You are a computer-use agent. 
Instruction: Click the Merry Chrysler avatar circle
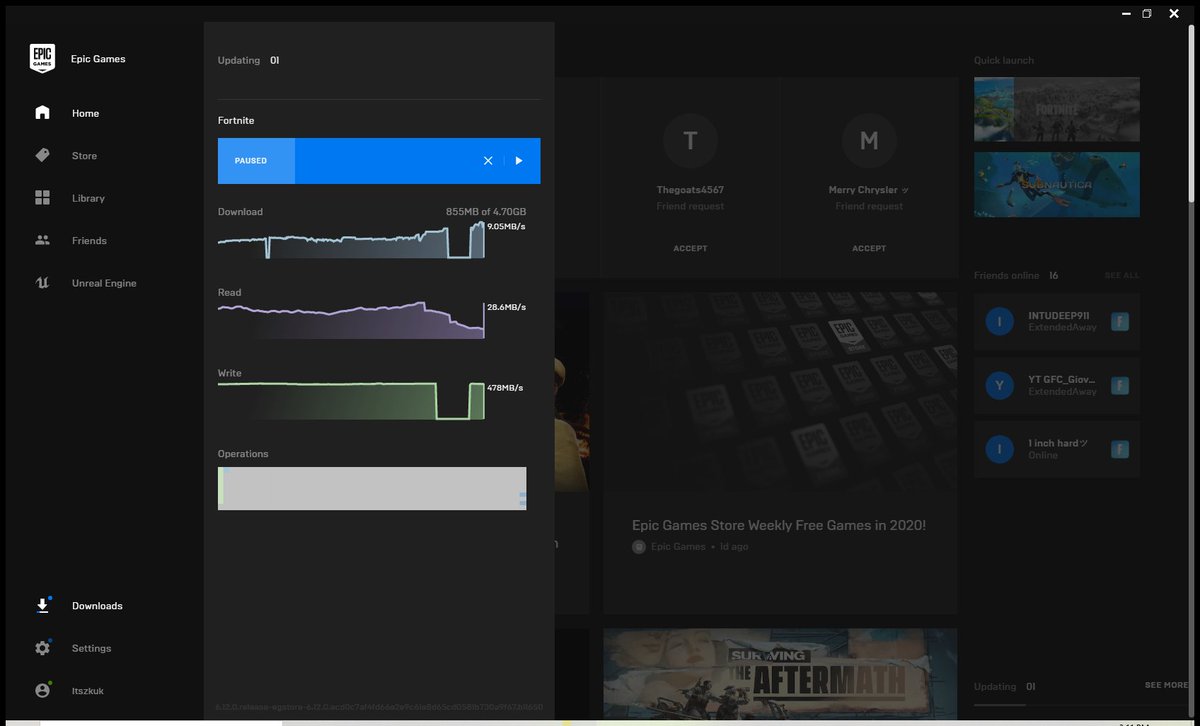[x=869, y=141]
